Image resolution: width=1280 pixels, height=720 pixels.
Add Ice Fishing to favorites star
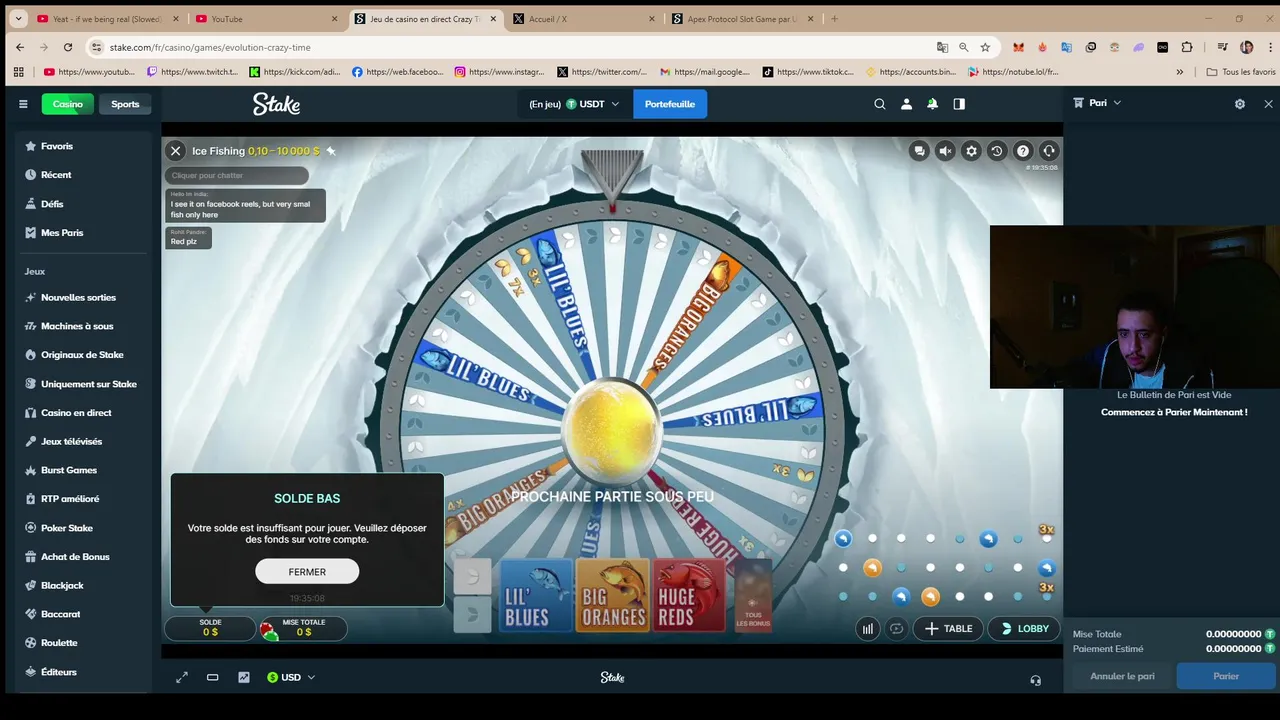coord(331,151)
